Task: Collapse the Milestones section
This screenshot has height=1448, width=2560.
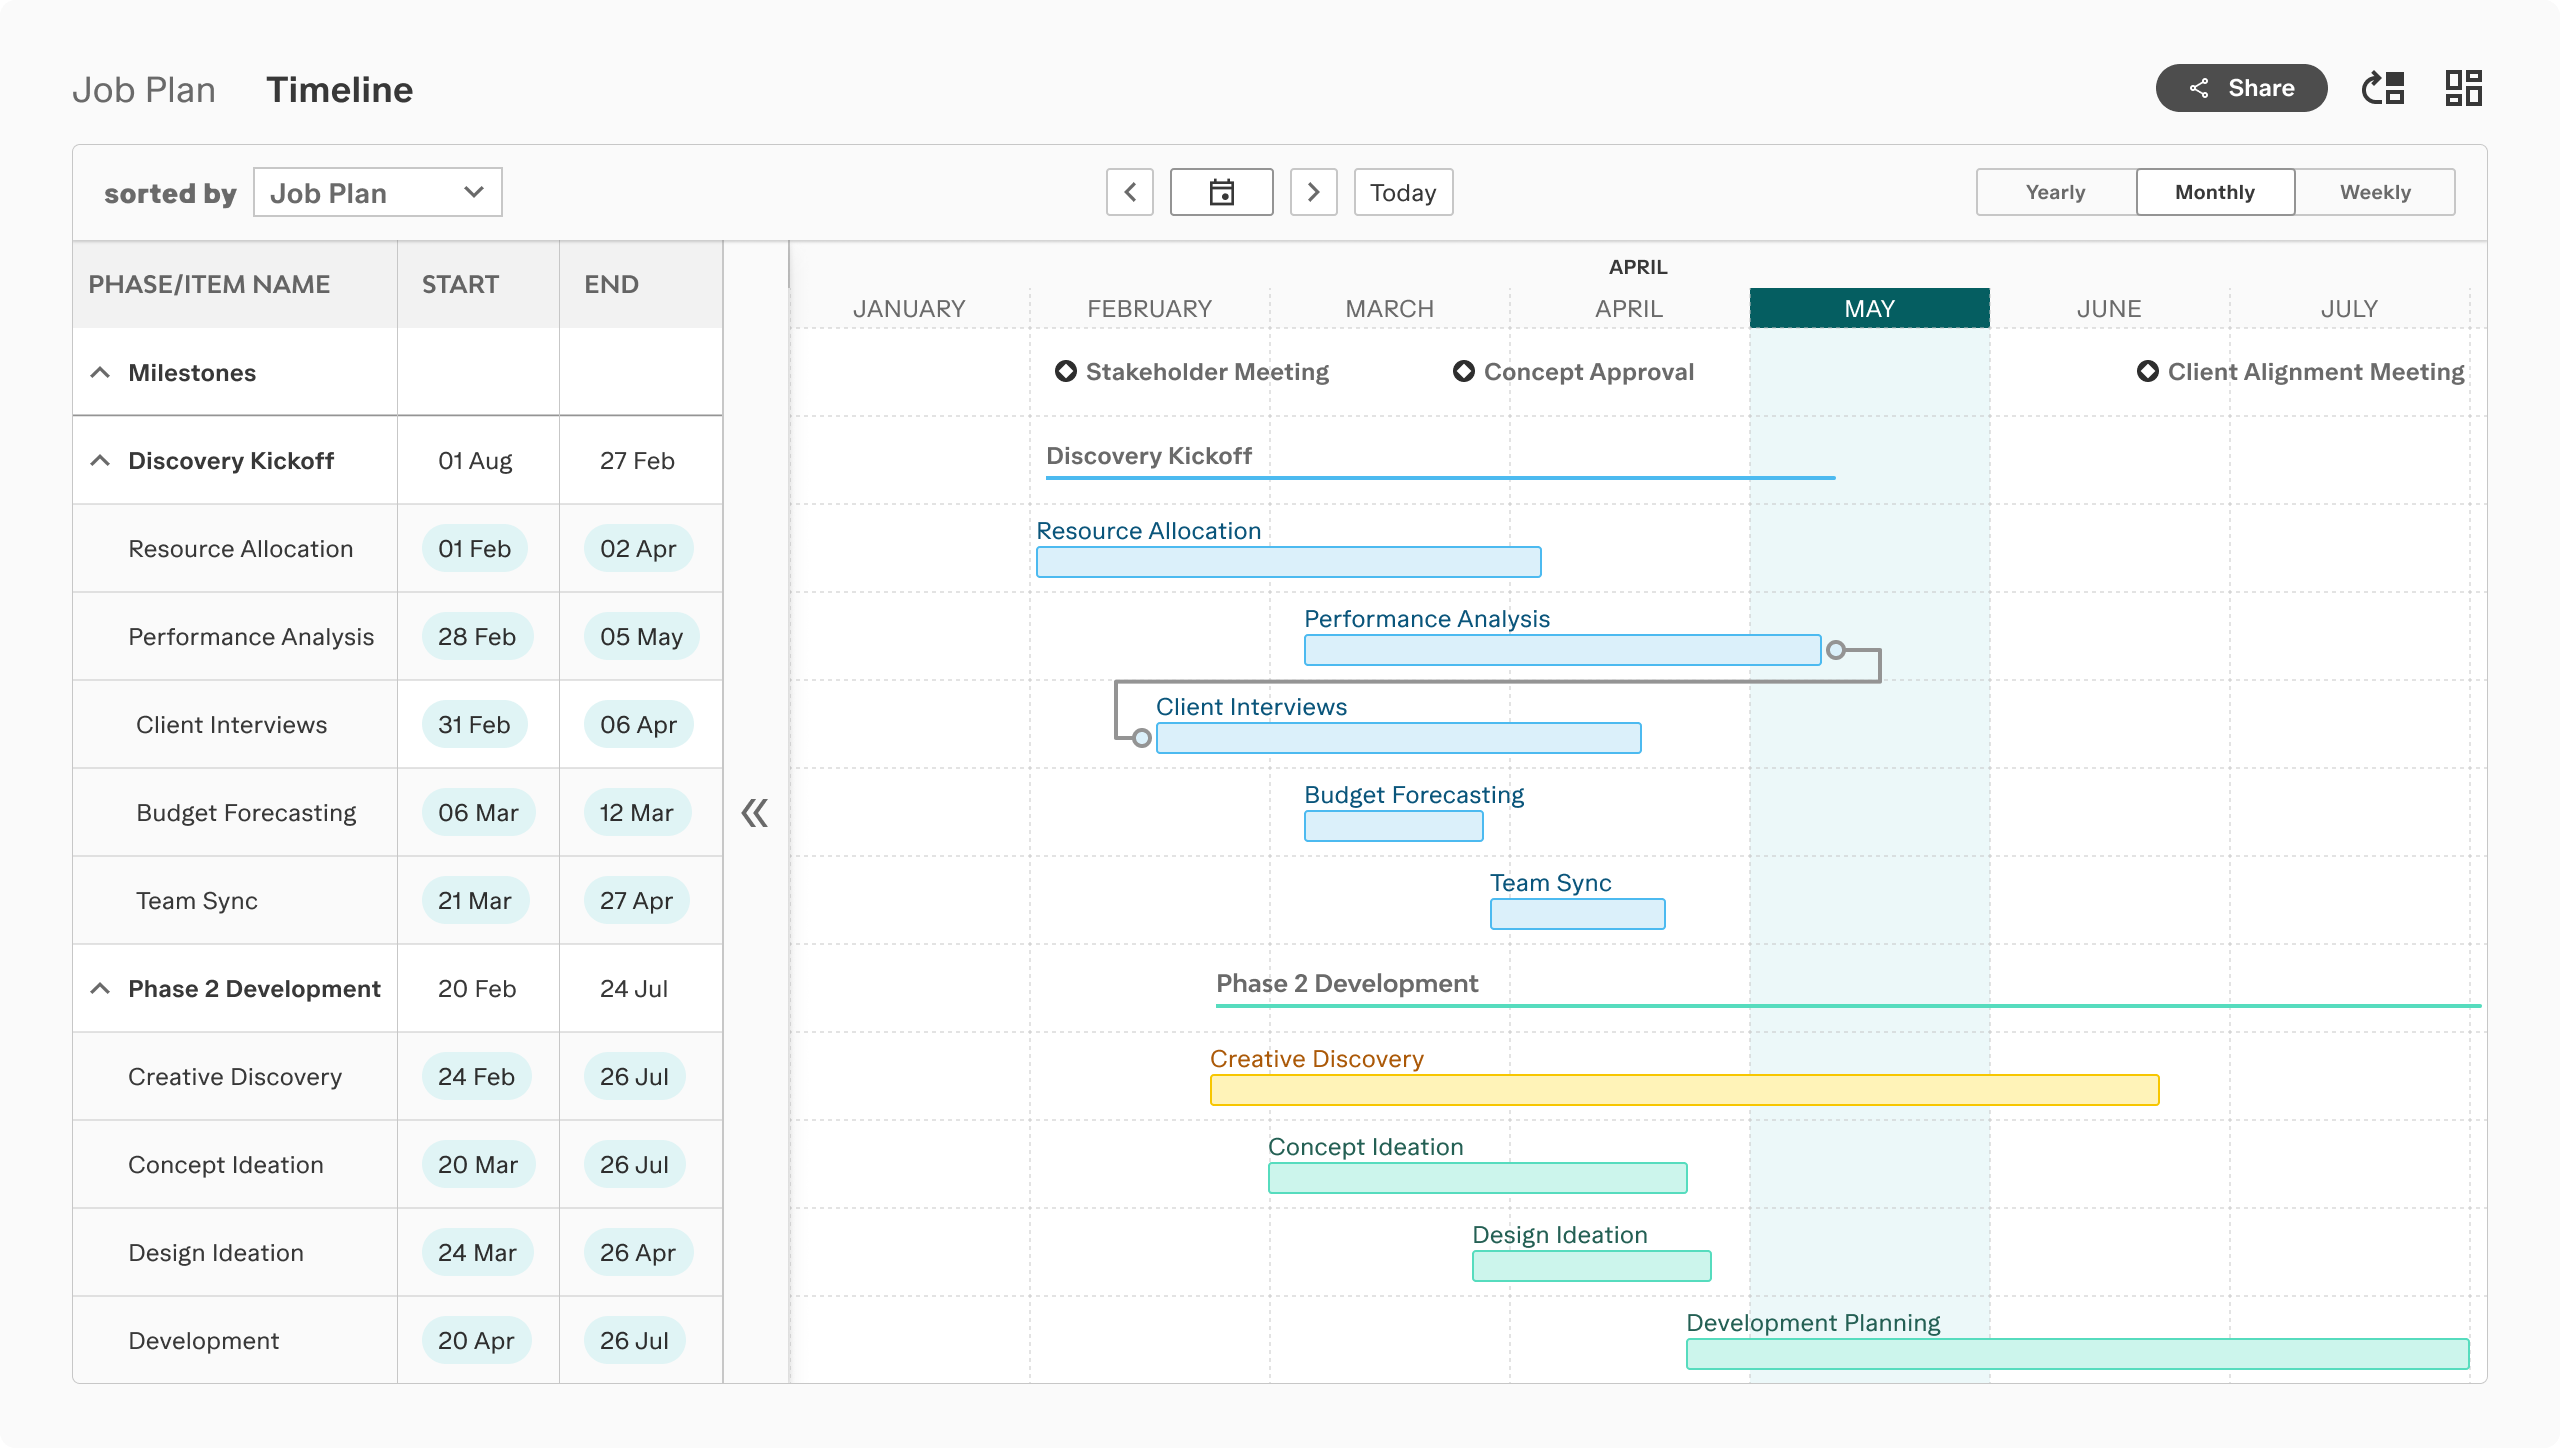Action: [100, 371]
